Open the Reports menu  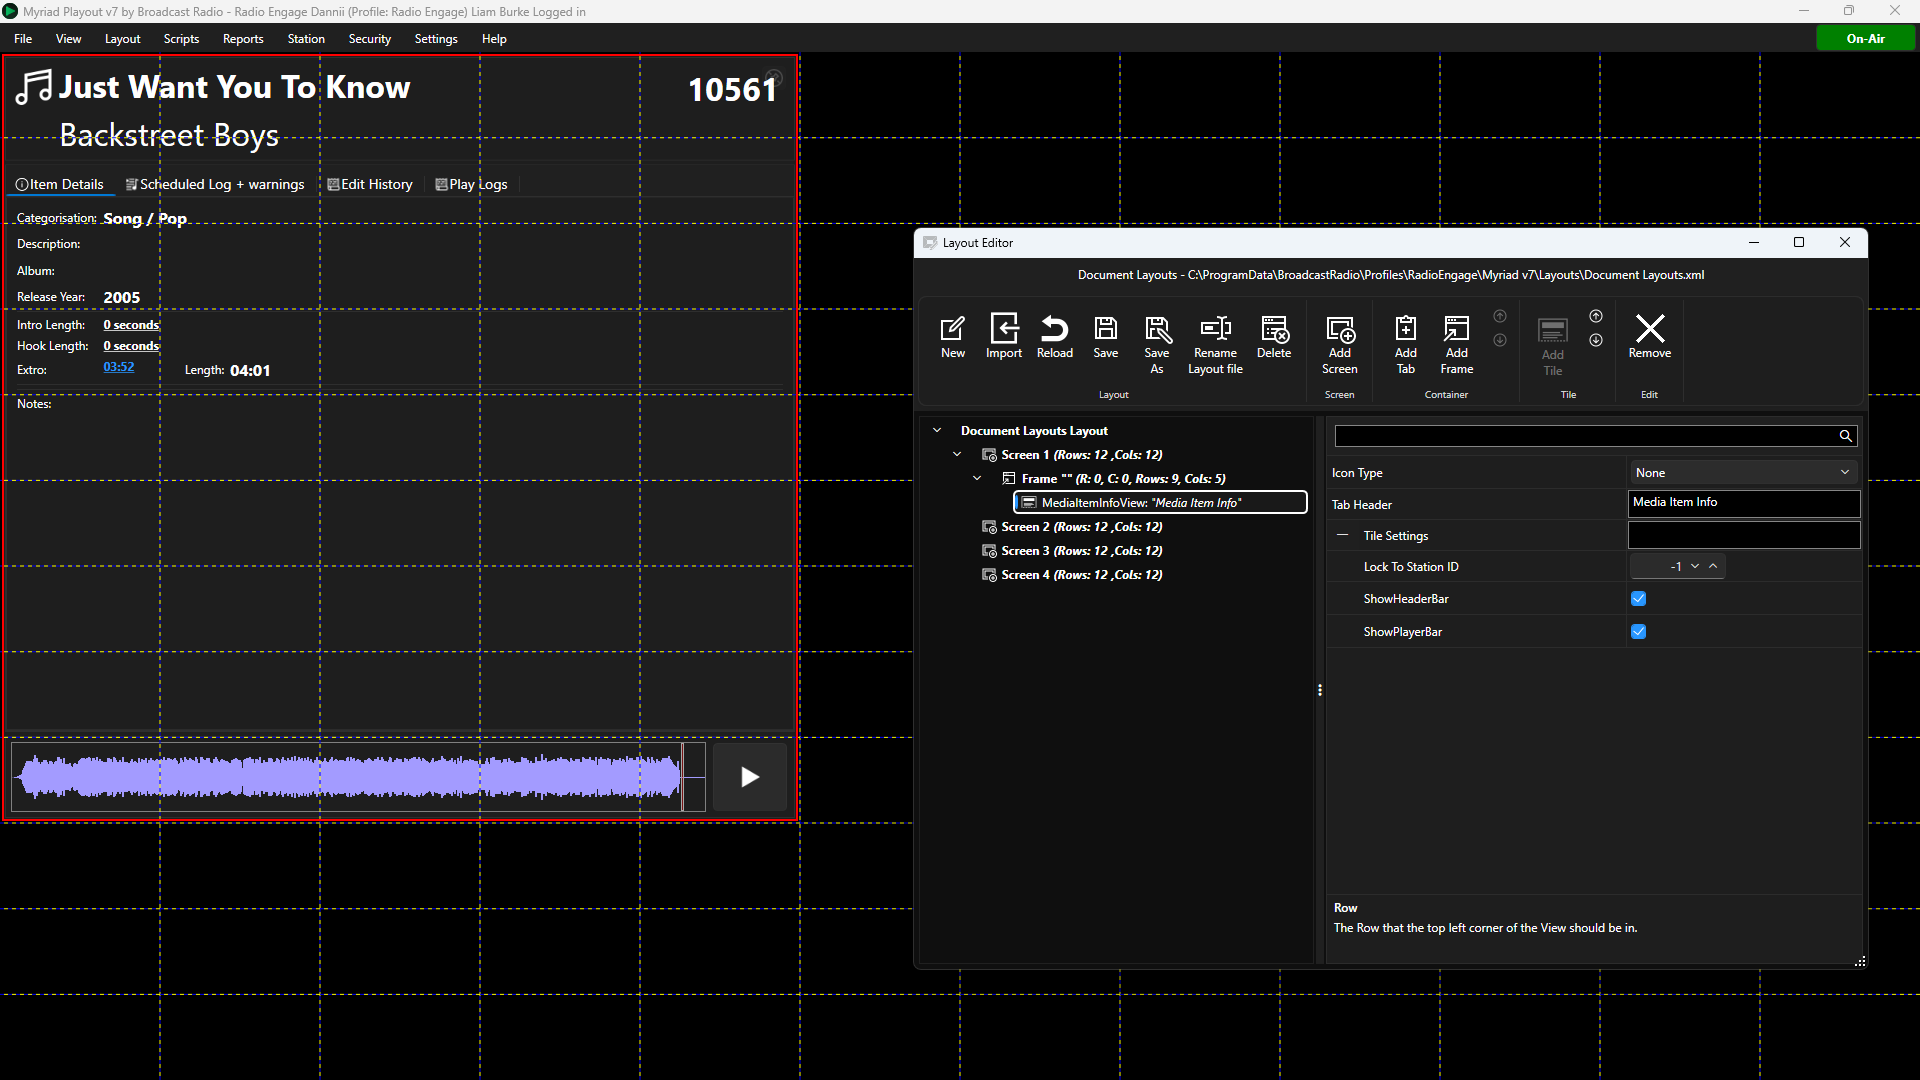243,39
